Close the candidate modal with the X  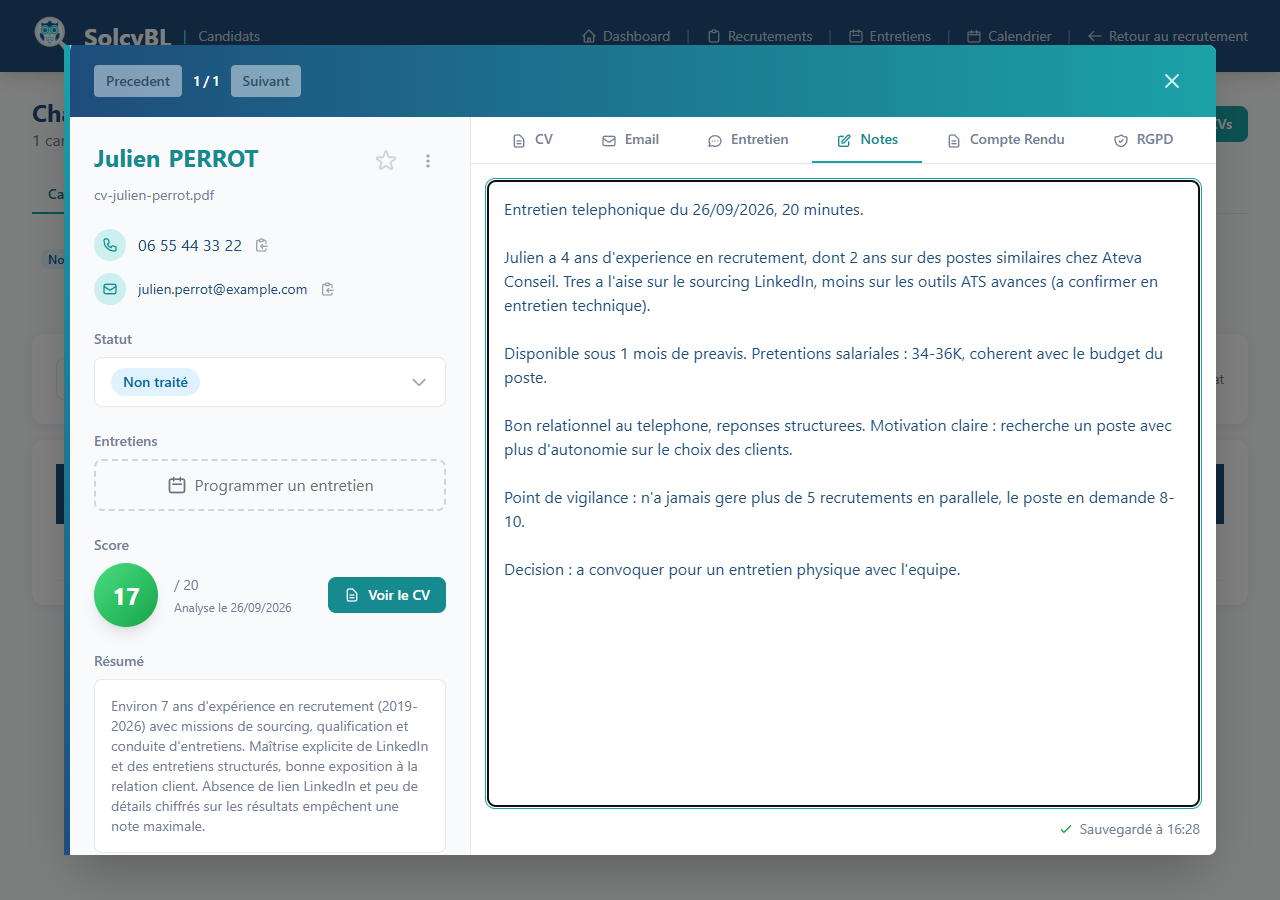pos(1172,81)
